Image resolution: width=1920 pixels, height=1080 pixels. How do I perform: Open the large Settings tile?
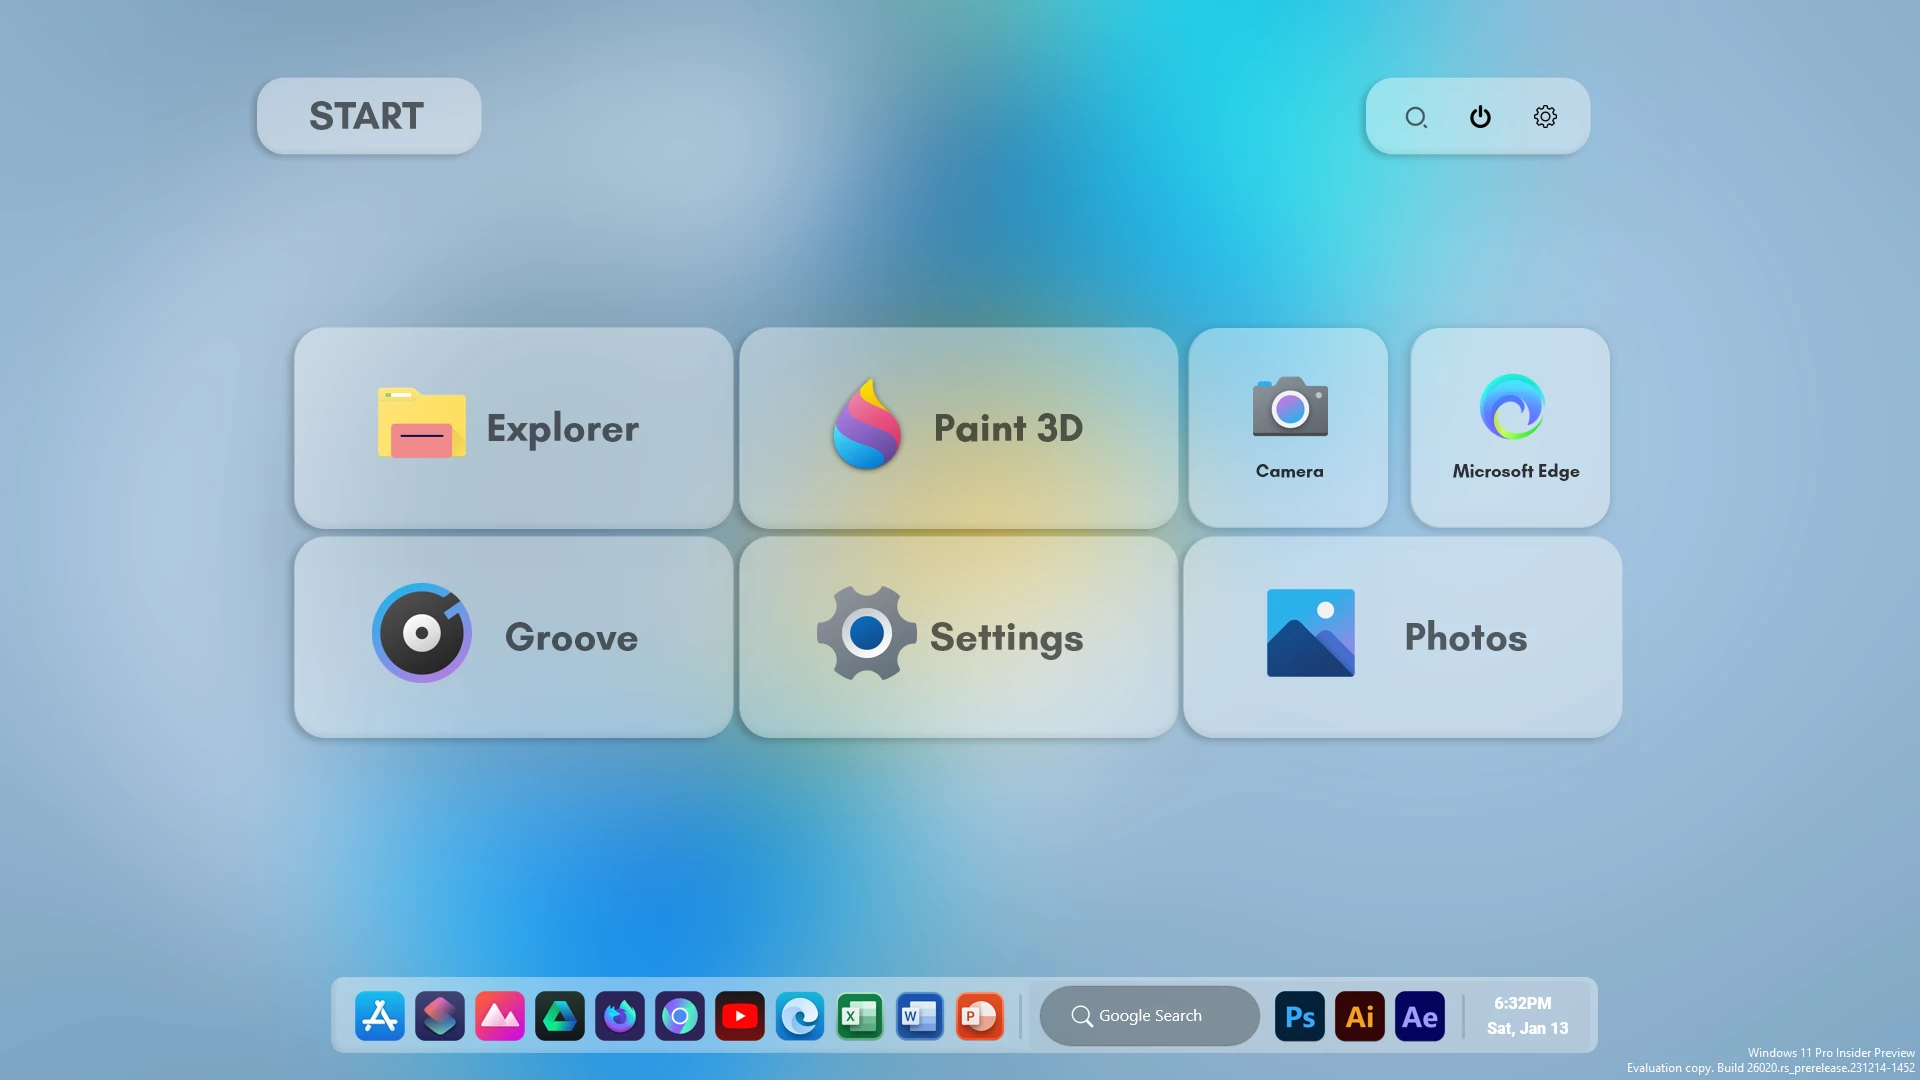click(x=958, y=637)
